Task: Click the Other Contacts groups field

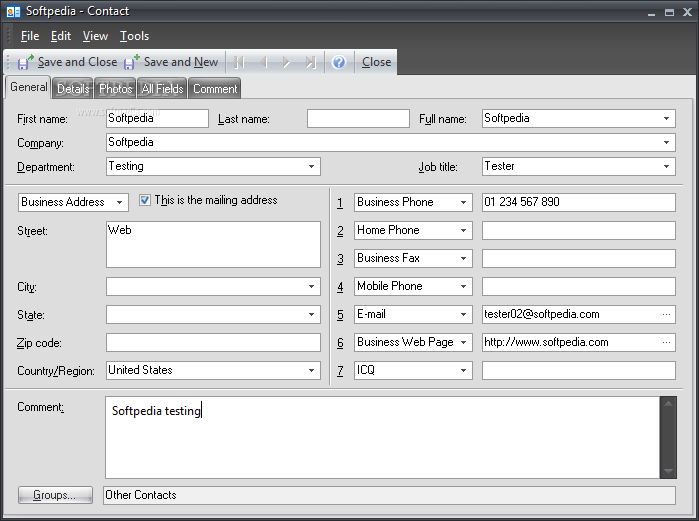Action: pyautogui.click(x=389, y=495)
